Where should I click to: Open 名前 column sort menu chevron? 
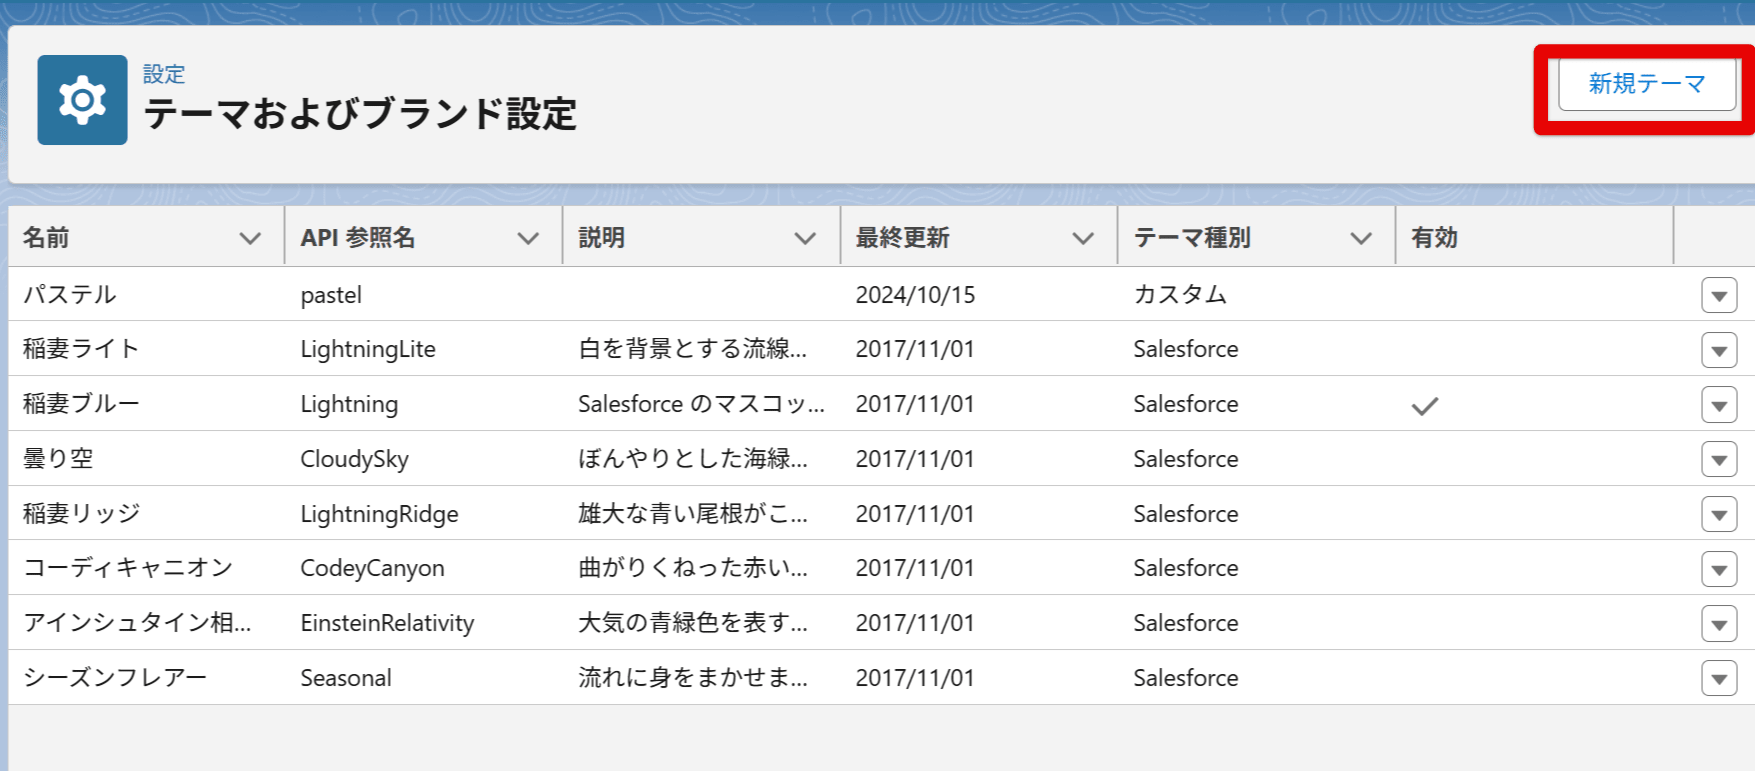click(250, 238)
